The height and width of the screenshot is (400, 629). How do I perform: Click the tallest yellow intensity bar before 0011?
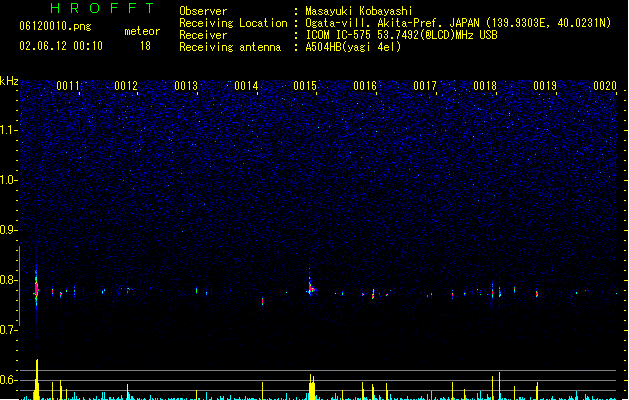click(x=37, y=379)
